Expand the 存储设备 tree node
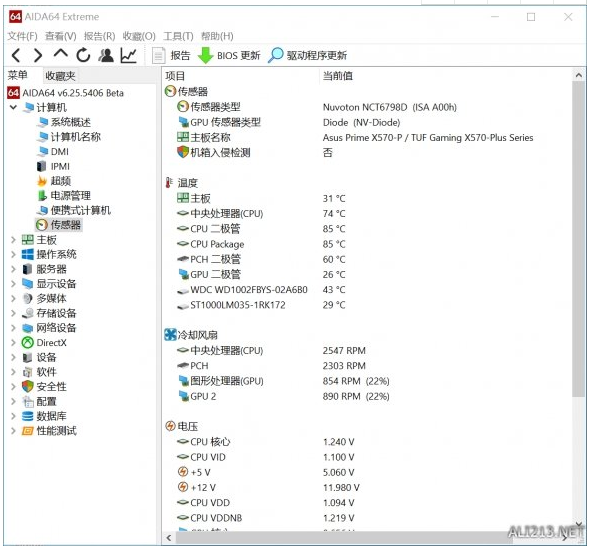The image size is (589, 549). (x=13, y=313)
